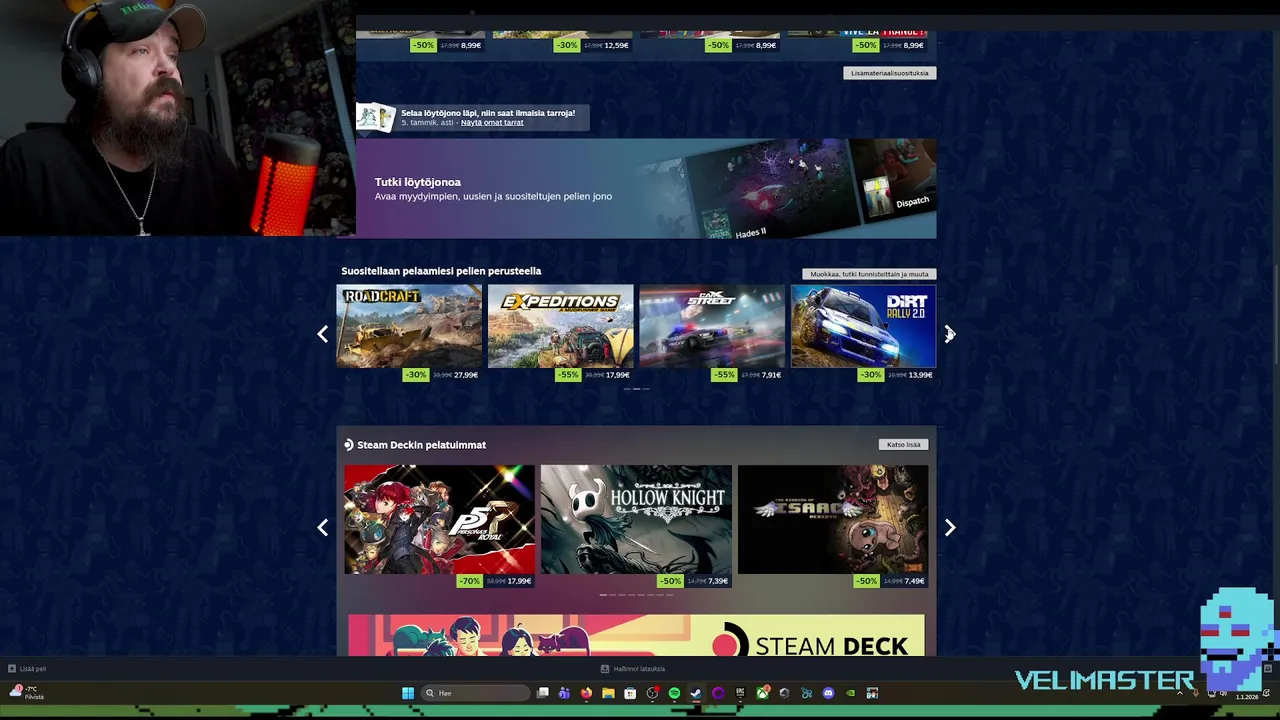1280x720 pixels.
Task: Click the 13,99€ price under DiRT Rally 2.0
Action: 920,375
